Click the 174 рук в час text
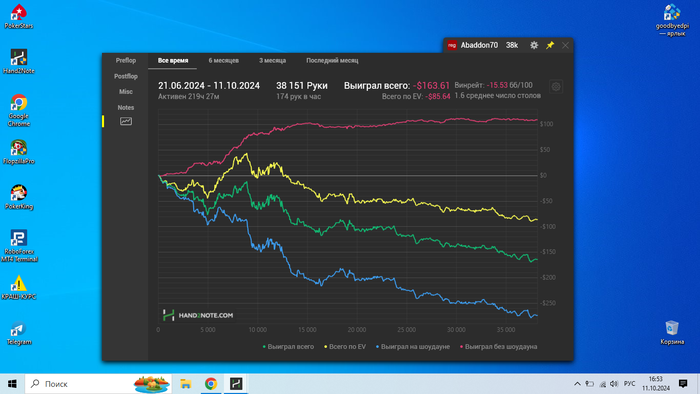The image size is (700, 394). coord(298,96)
